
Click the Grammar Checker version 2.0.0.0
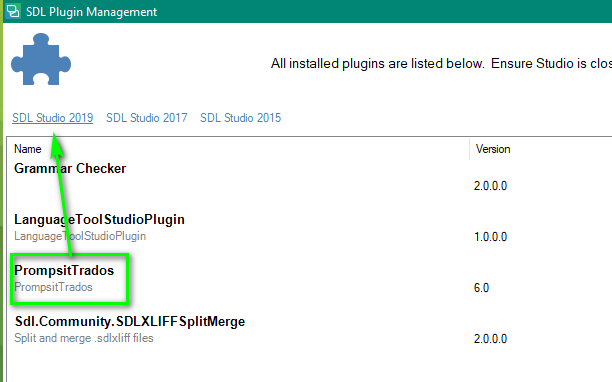pos(490,186)
